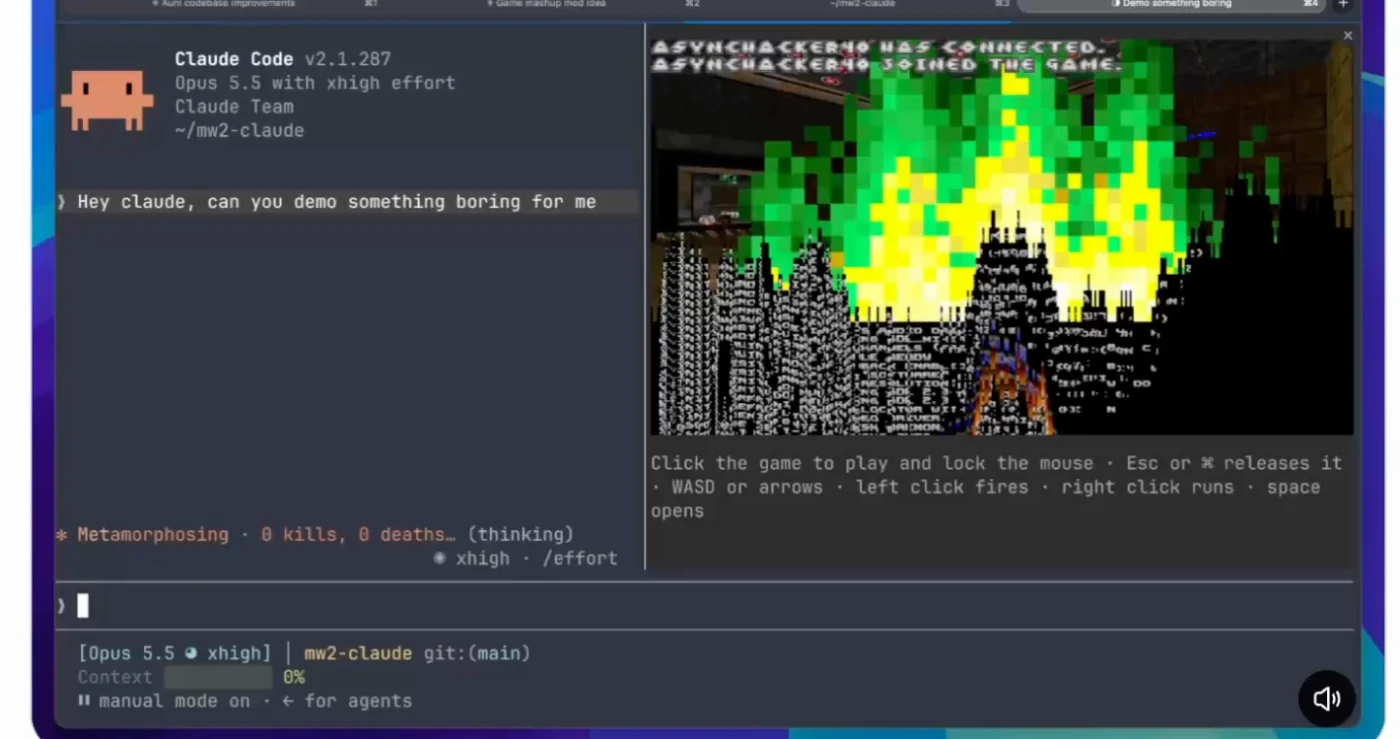This screenshot has width=1400, height=739.
Task: Click 'Opus 5.5 with xhigh effort' header text
Action: point(315,83)
